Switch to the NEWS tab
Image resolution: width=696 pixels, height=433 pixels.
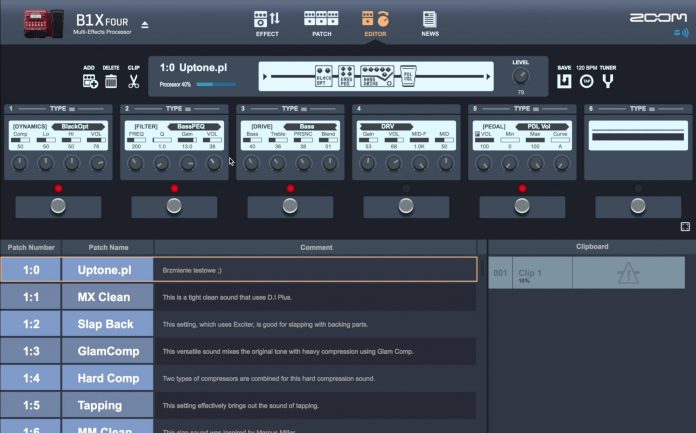429,22
